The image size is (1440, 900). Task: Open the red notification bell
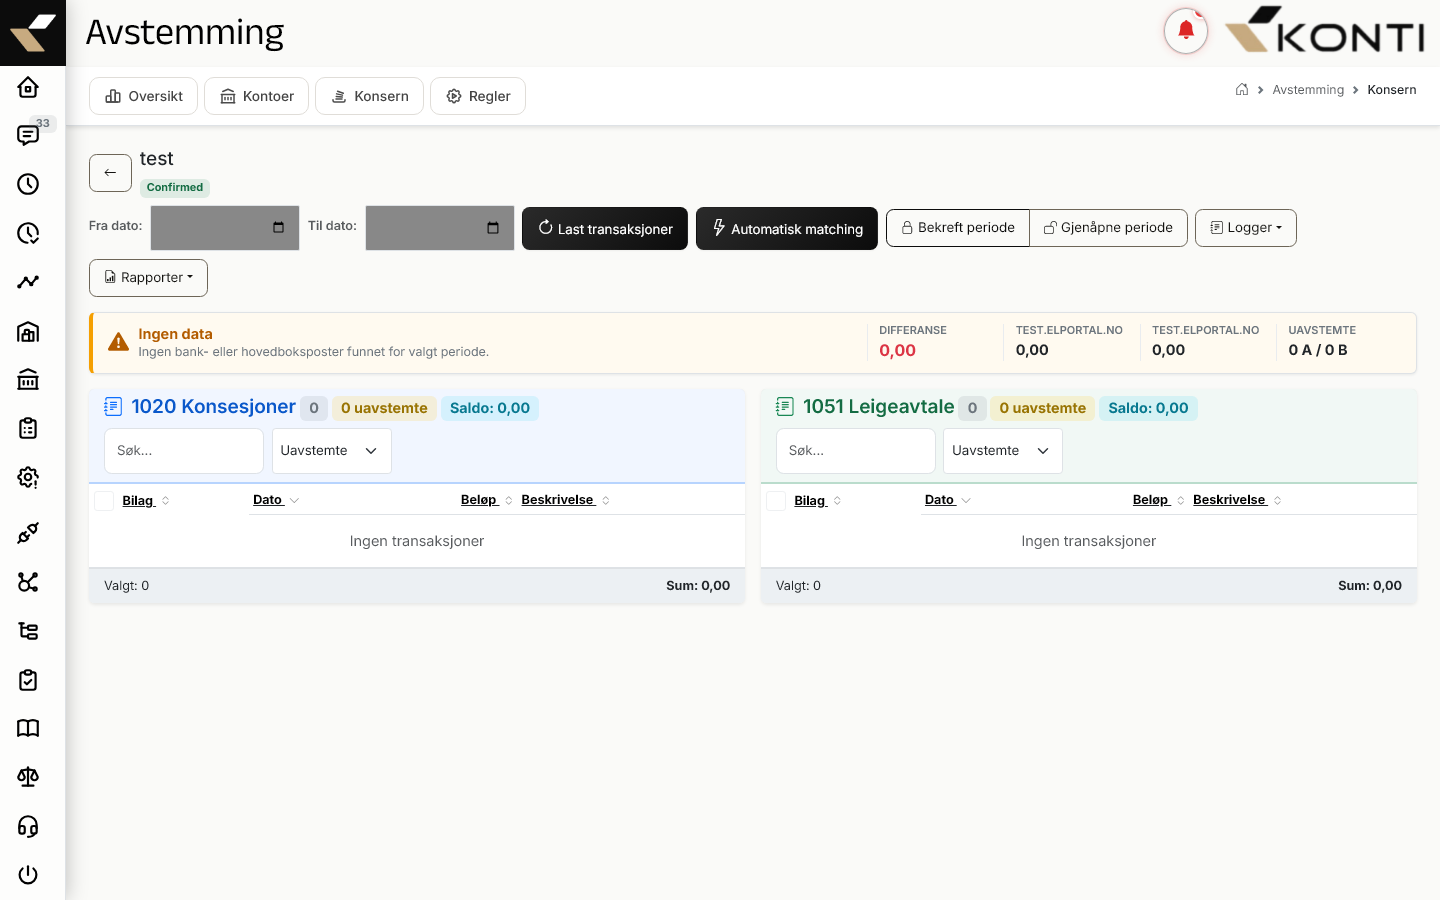(x=1186, y=31)
